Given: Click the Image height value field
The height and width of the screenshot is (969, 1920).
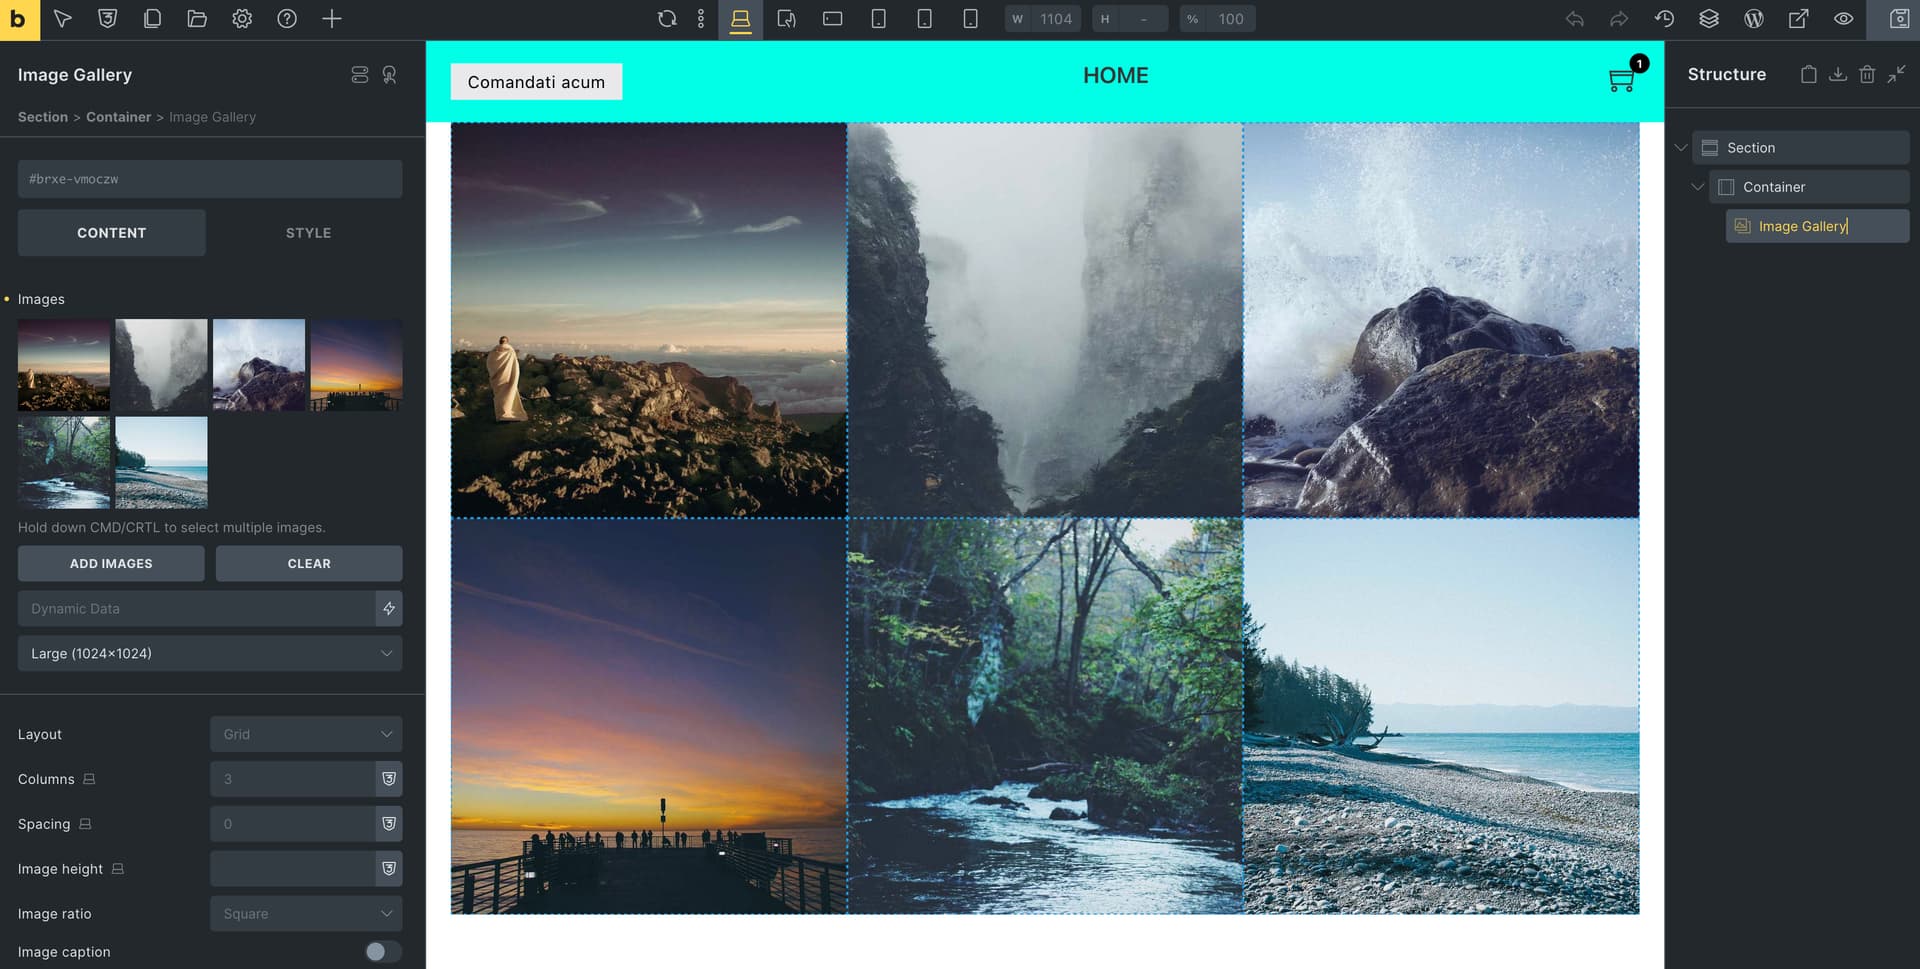Looking at the screenshot, I should click(292, 869).
